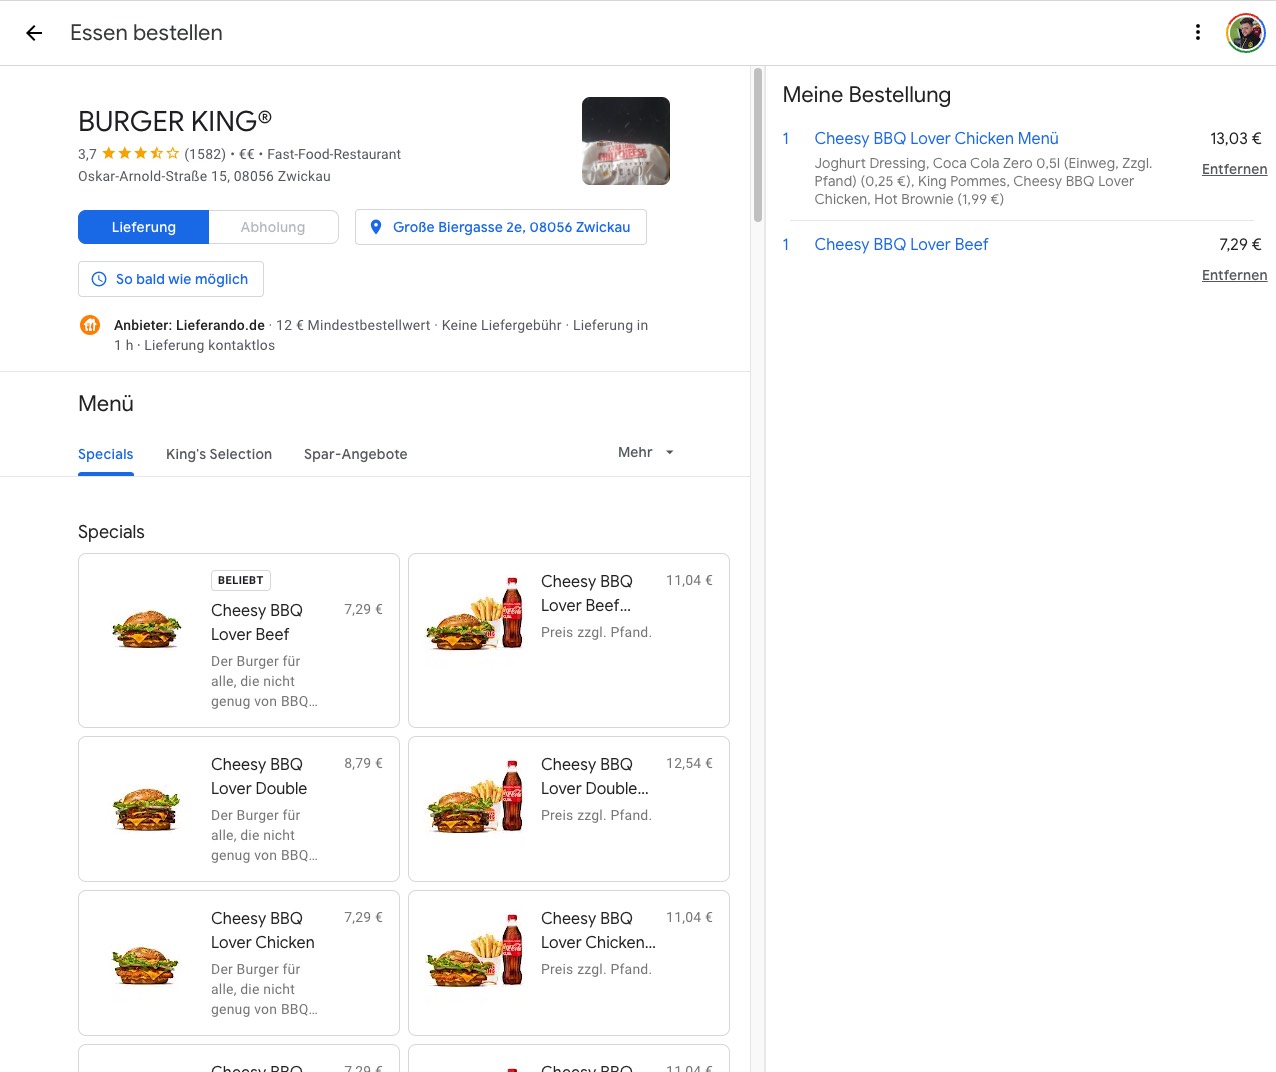Change delivery address Große Biergasse 2e
Screen dimensions: 1276x1072
501,227
